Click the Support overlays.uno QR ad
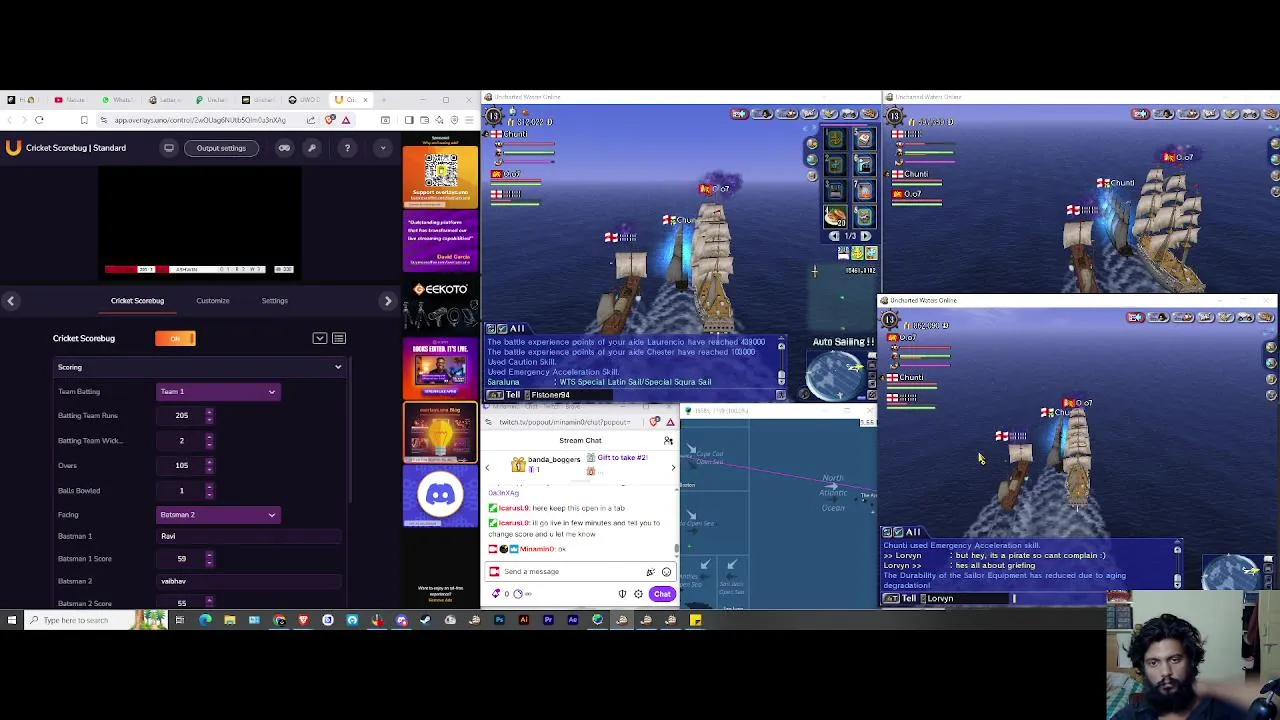The width and height of the screenshot is (1280, 720). click(440, 178)
